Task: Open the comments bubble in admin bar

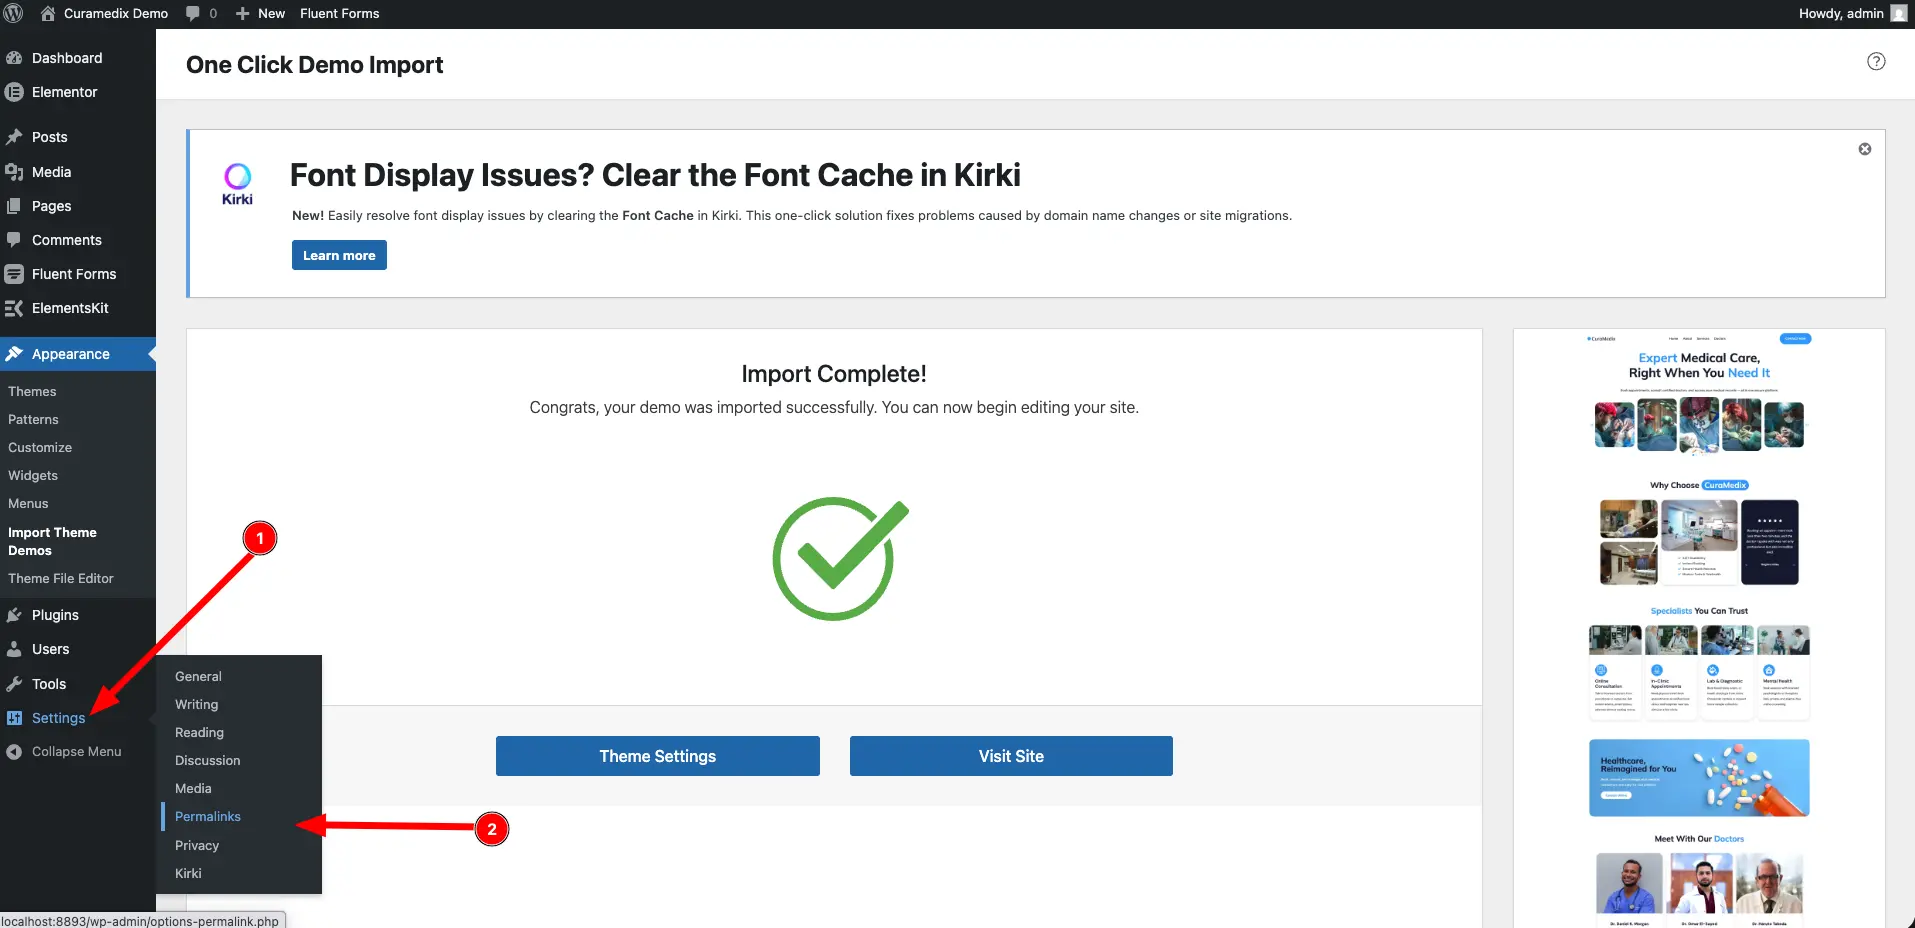Action: 200,14
